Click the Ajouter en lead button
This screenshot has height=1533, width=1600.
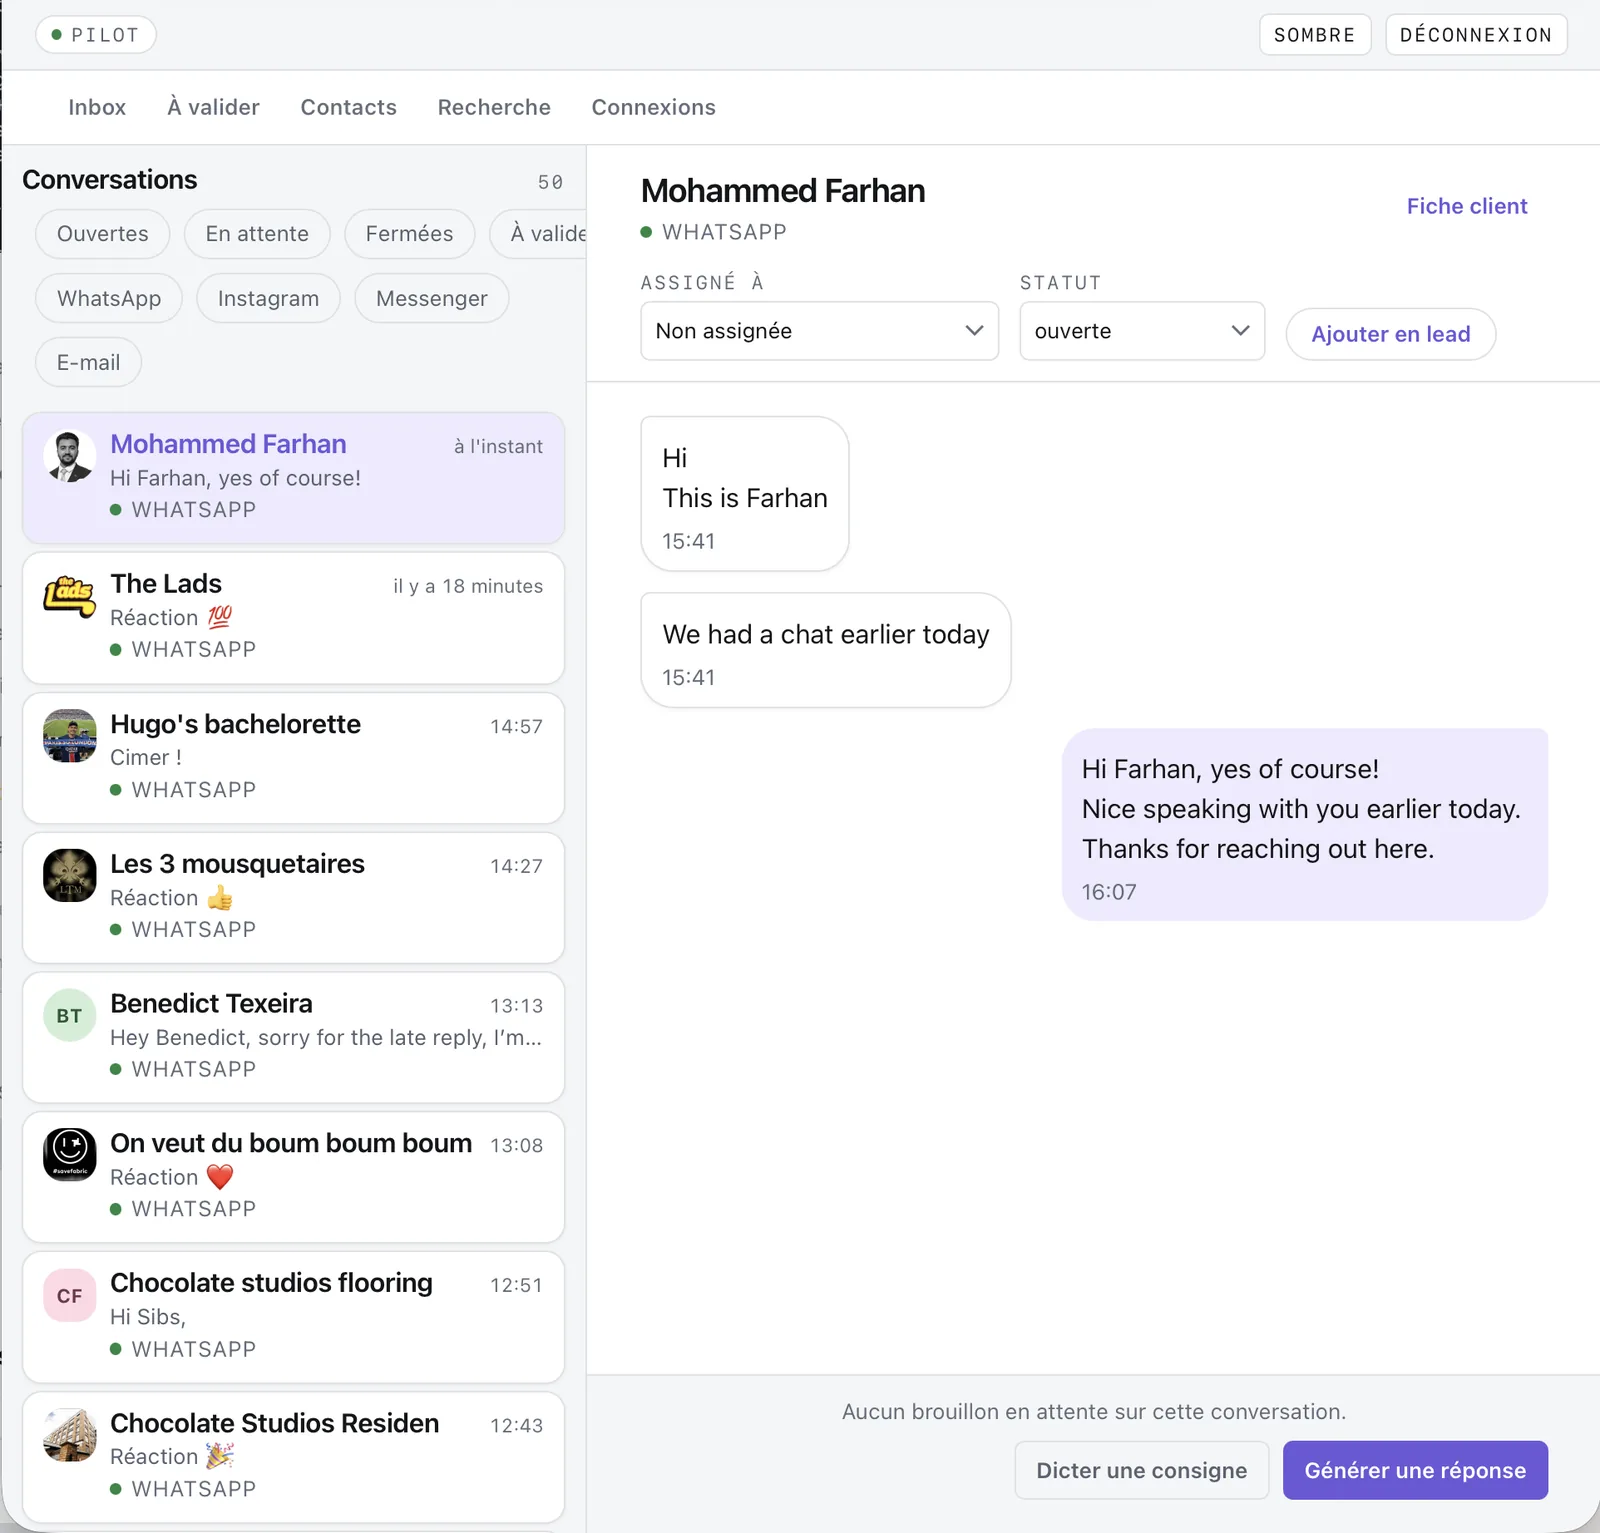pyautogui.click(x=1390, y=334)
